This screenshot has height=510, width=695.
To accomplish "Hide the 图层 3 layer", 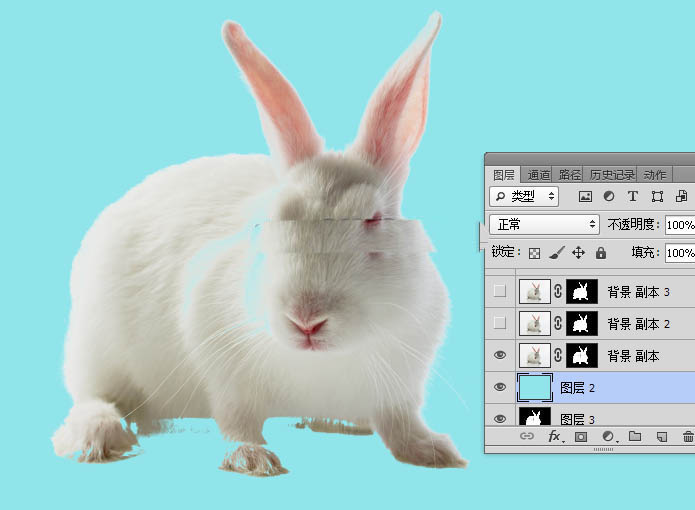I will coord(500,418).
